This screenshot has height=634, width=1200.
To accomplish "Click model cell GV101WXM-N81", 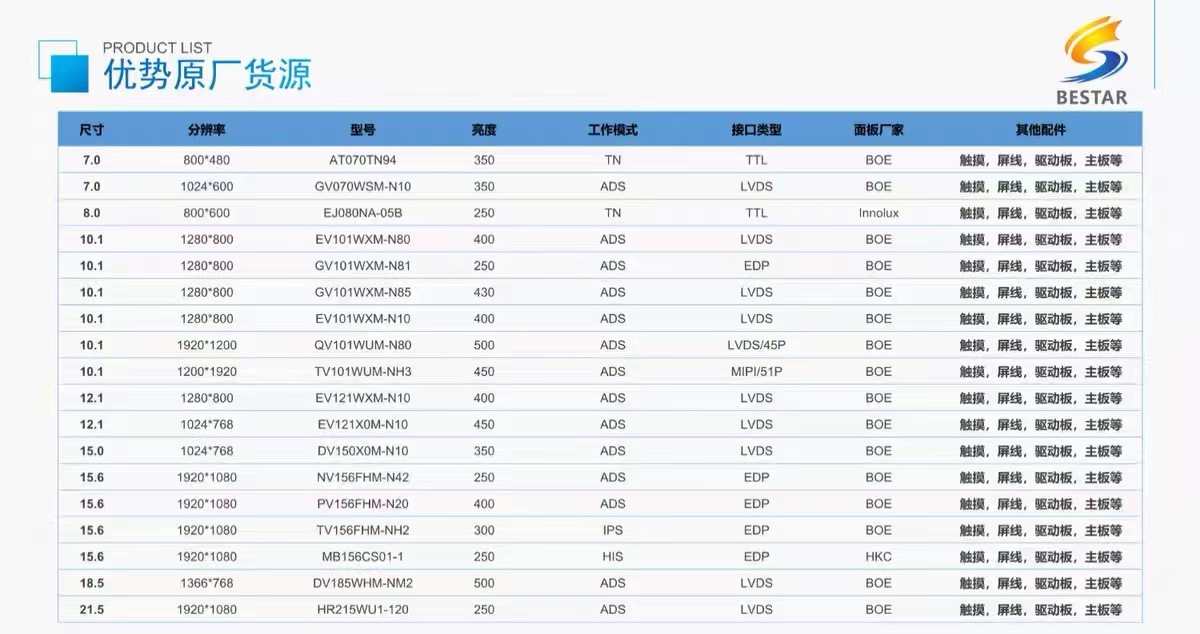I will pos(363,266).
